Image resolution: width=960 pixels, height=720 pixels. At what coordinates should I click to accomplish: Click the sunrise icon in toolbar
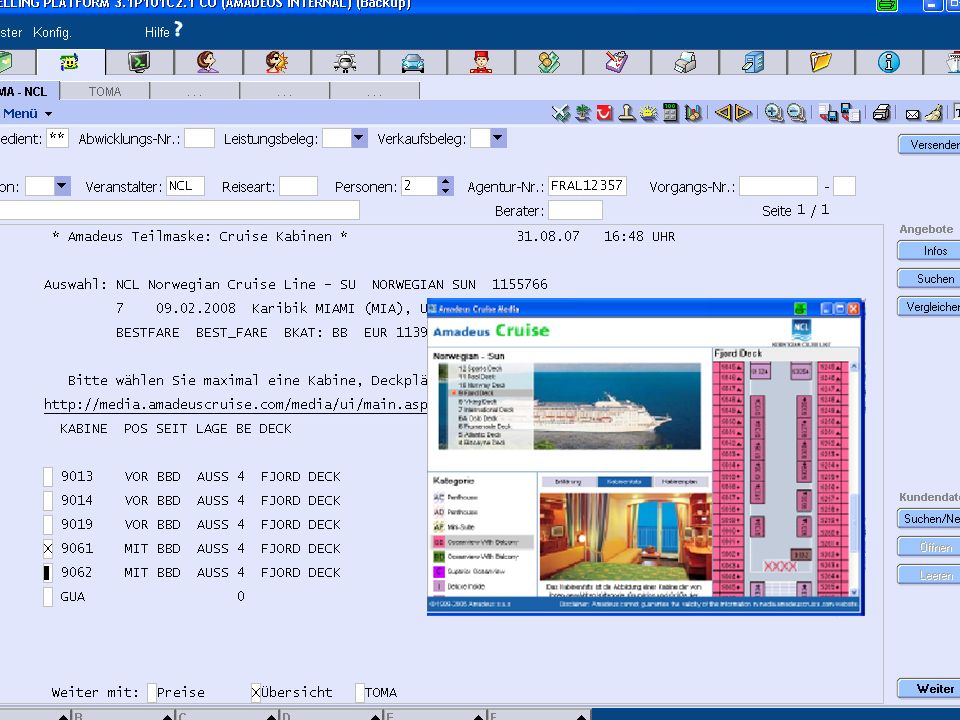[x=648, y=113]
